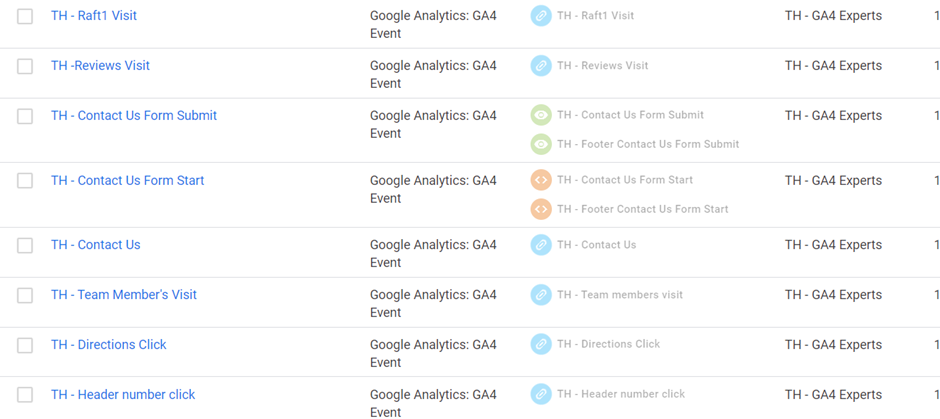The height and width of the screenshot is (419, 940).
Task: Click TH - GA4 Experts folder in Directions Click row
Action: 833,345
